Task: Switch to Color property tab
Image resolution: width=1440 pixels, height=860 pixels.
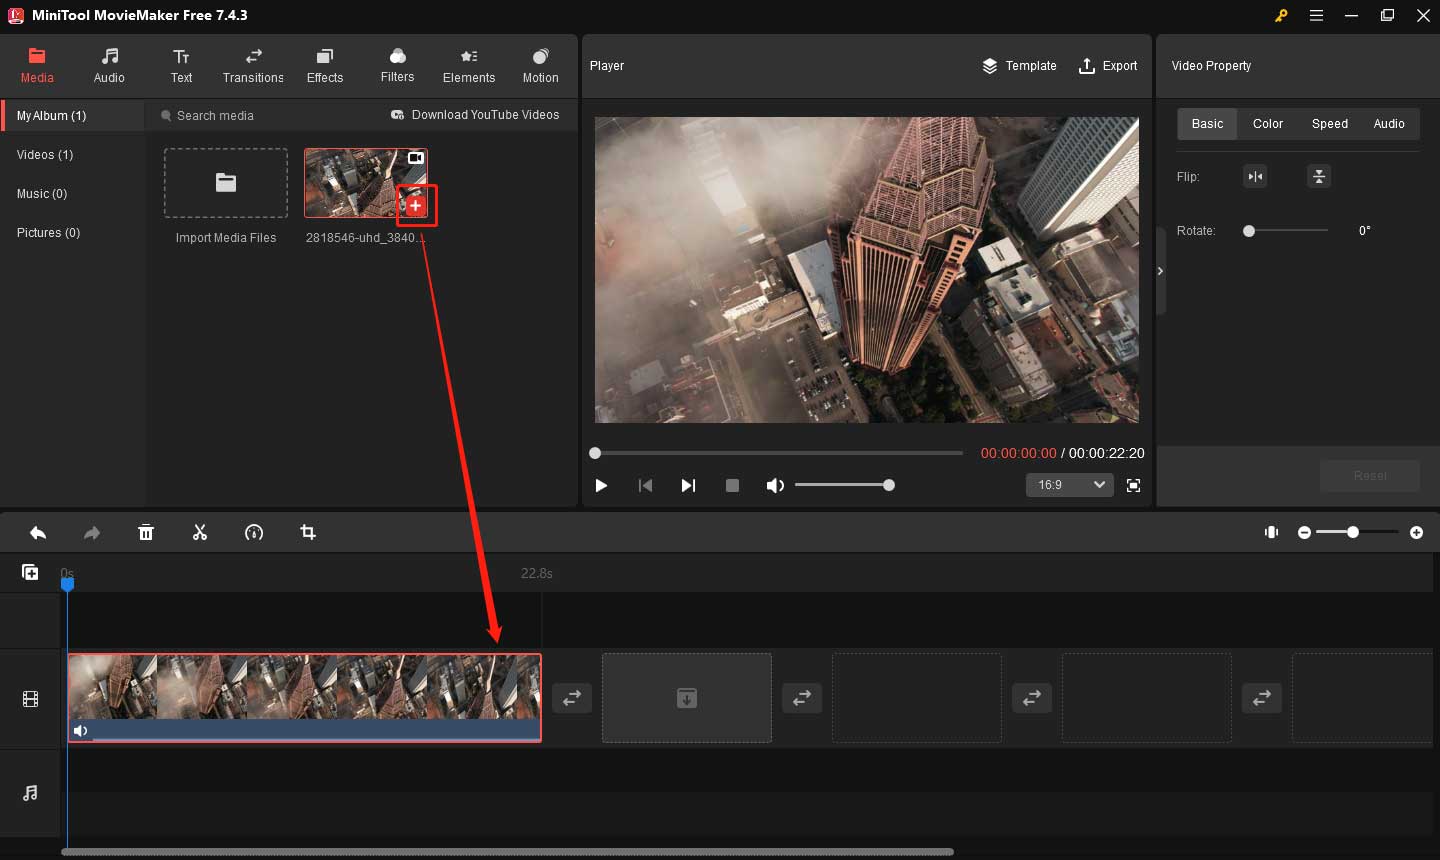Action: coord(1268,124)
